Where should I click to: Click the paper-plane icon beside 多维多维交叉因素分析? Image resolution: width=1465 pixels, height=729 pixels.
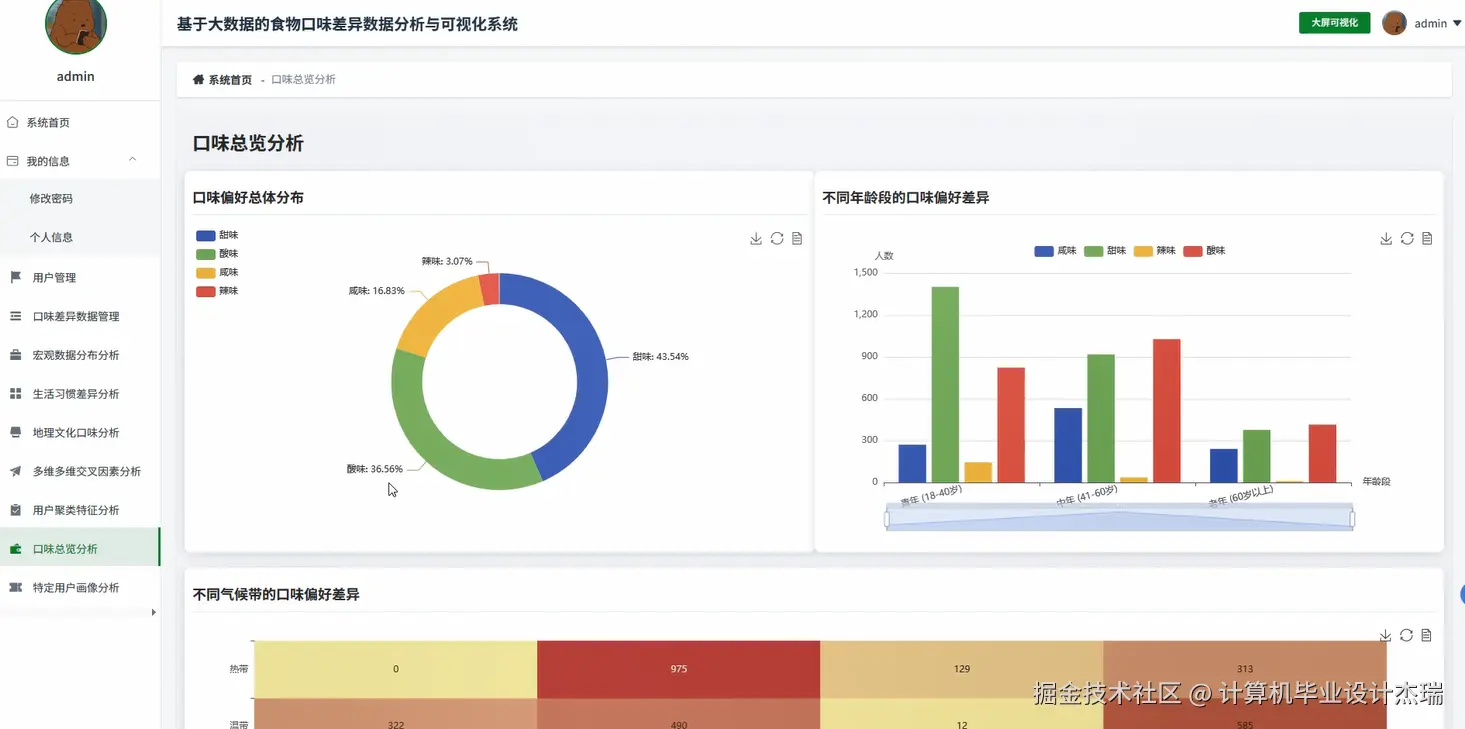point(15,471)
